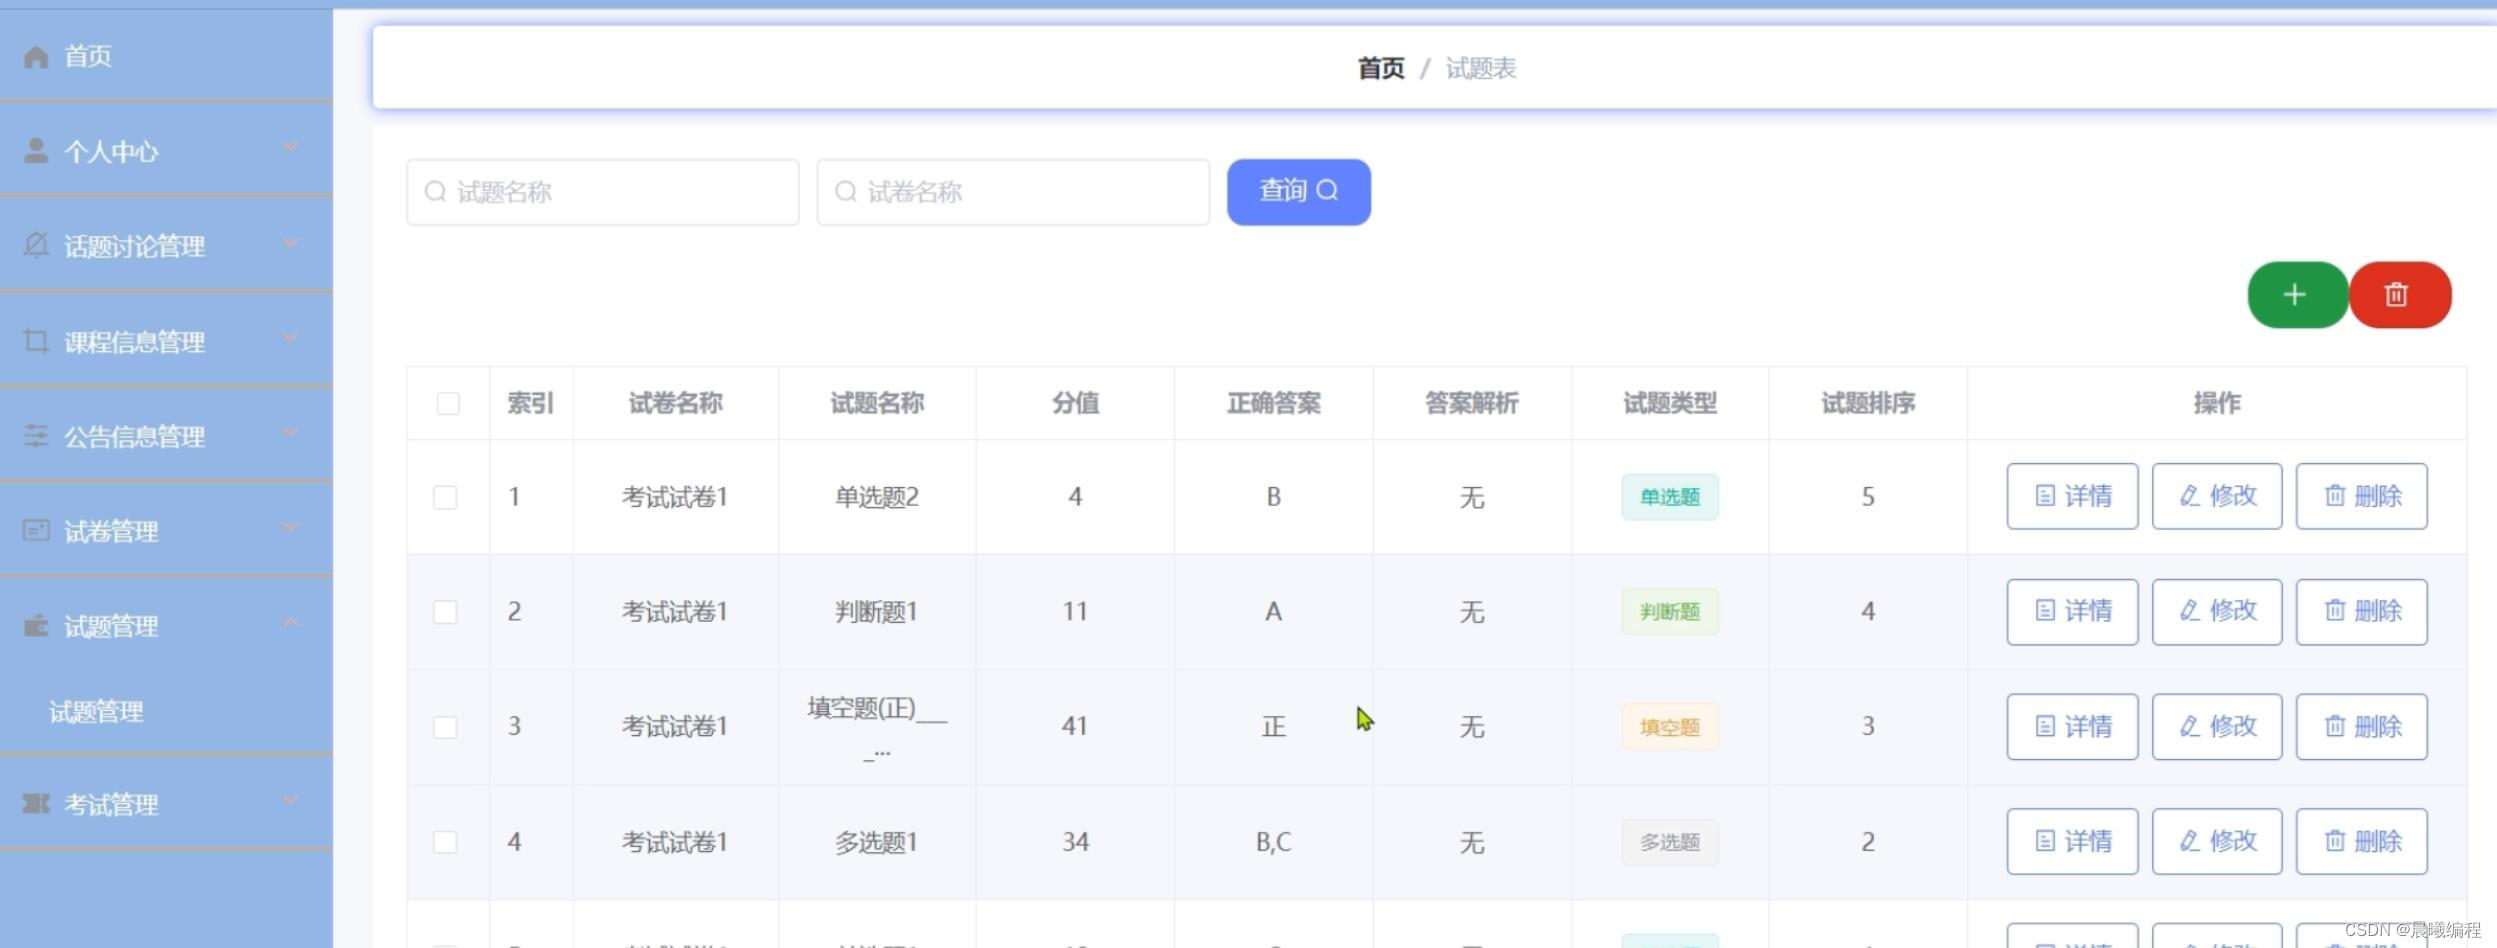
Task: Open 详情 for 多选题1 row
Action: (2072, 842)
